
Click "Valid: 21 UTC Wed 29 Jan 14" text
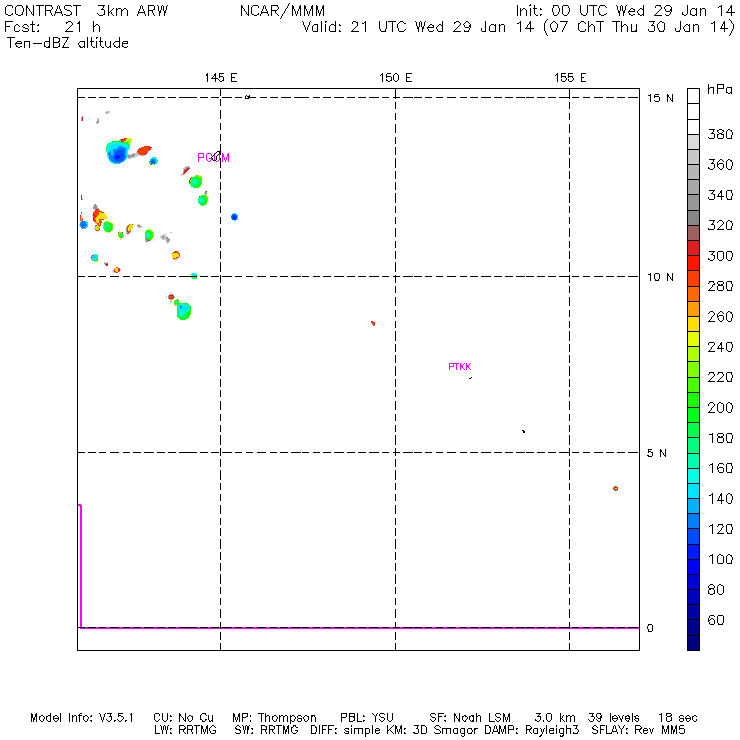point(418,27)
